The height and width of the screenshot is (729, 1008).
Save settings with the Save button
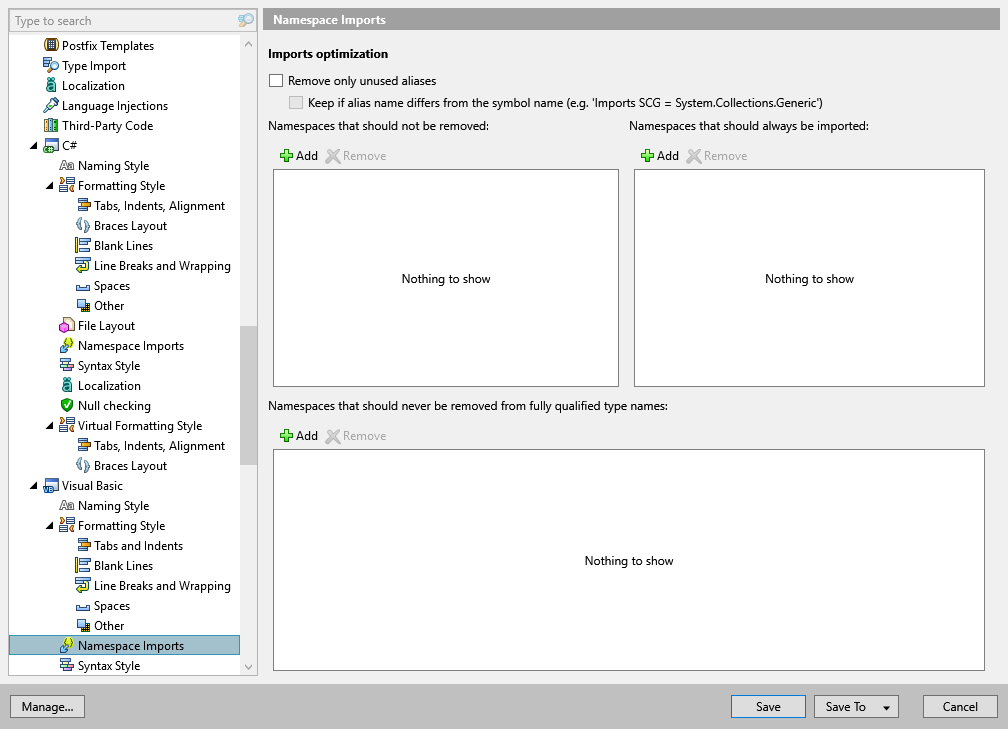(x=768, y=706)
